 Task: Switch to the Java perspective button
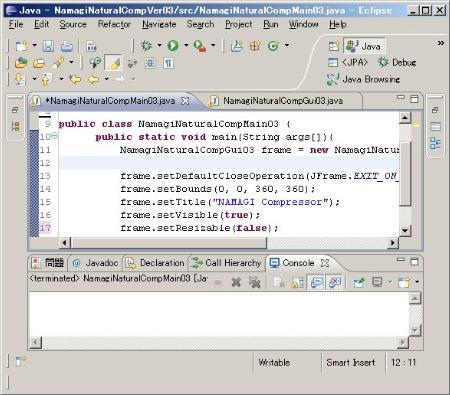364,46
